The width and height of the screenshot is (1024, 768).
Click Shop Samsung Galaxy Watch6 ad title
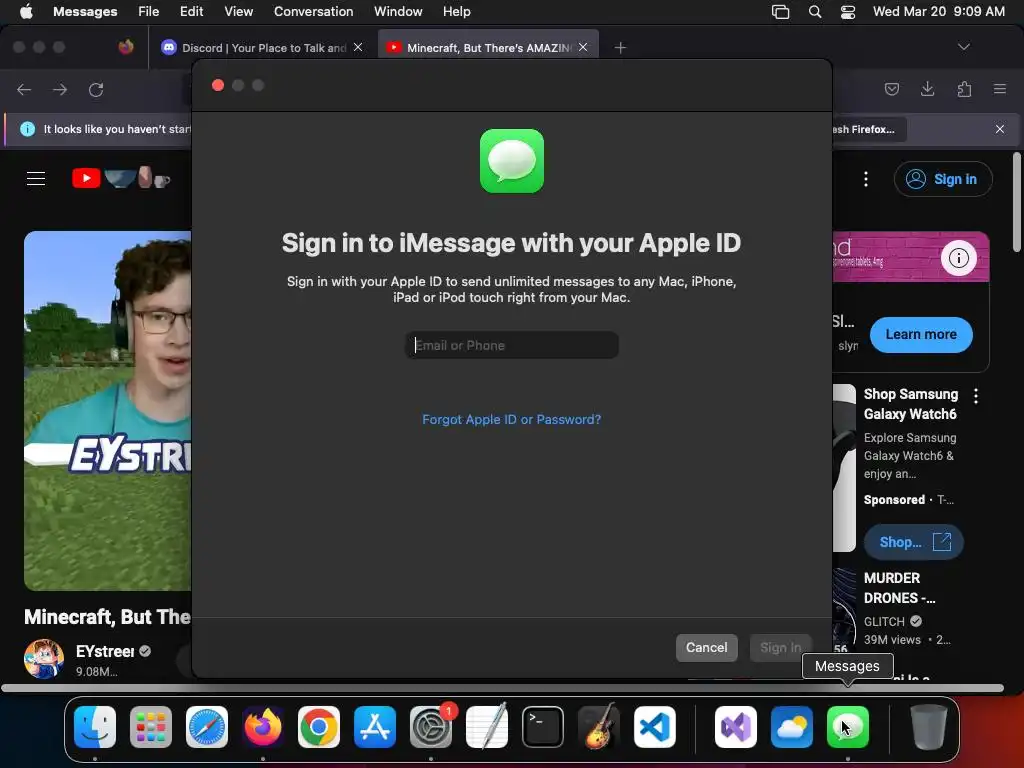(910, 404)
